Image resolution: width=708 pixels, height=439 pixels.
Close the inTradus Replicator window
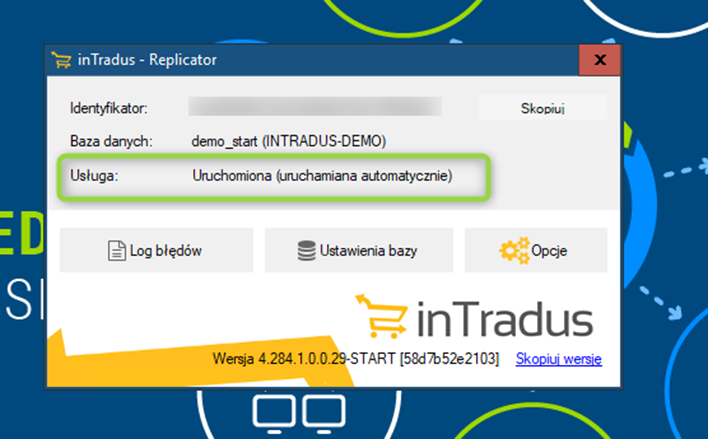600,60
